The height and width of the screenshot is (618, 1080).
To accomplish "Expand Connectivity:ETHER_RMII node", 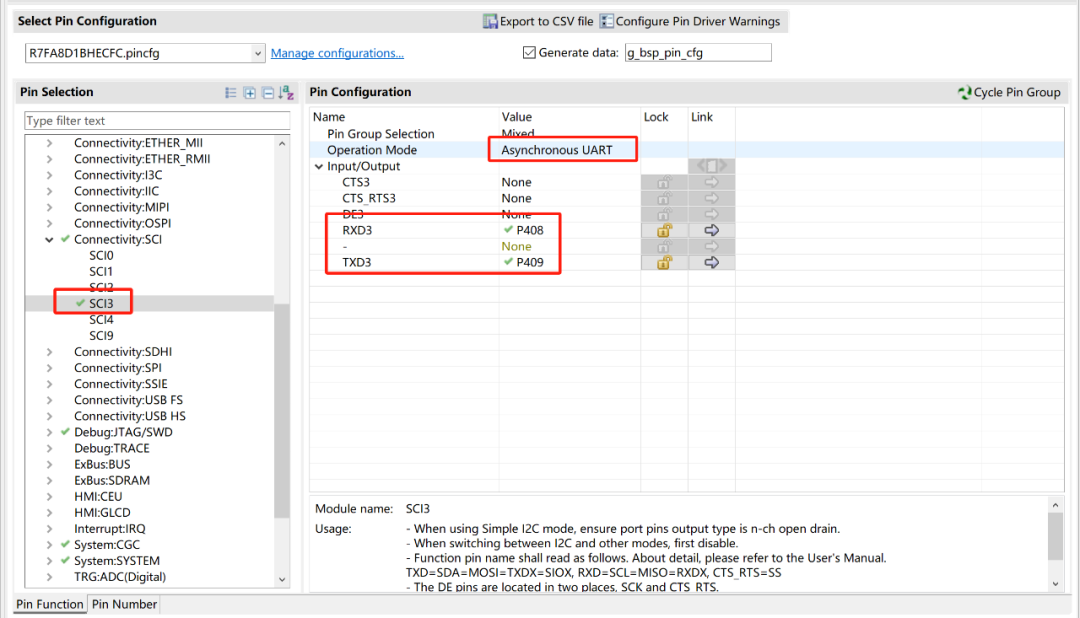I will [49, 159].
